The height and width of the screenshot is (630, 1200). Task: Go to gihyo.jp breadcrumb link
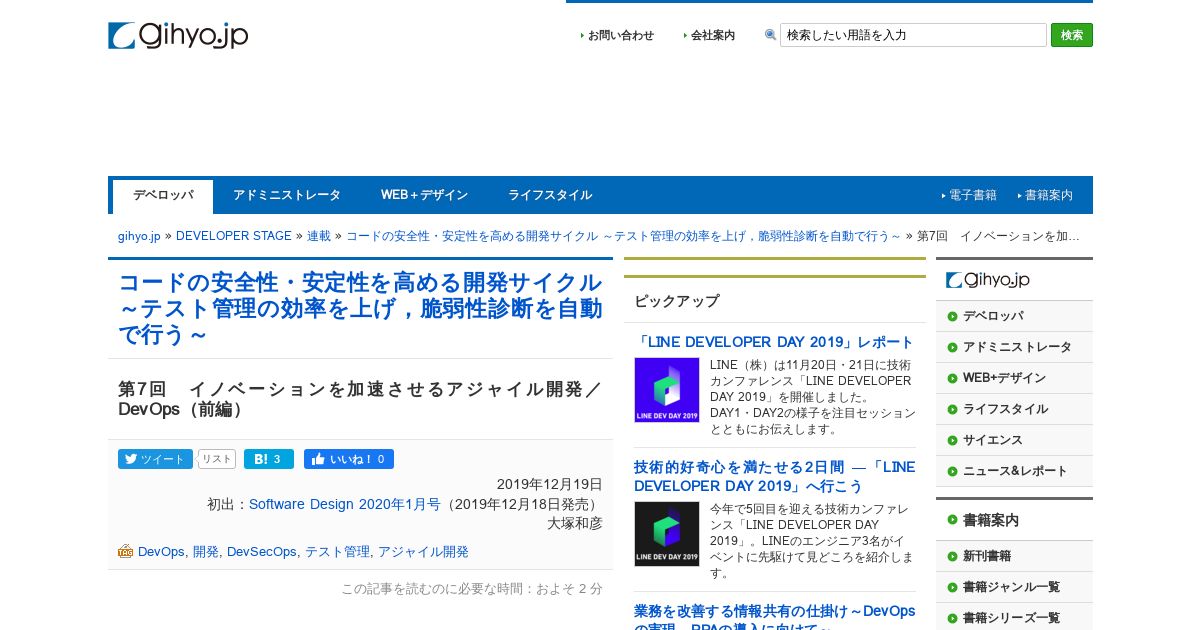click(139, 236)
